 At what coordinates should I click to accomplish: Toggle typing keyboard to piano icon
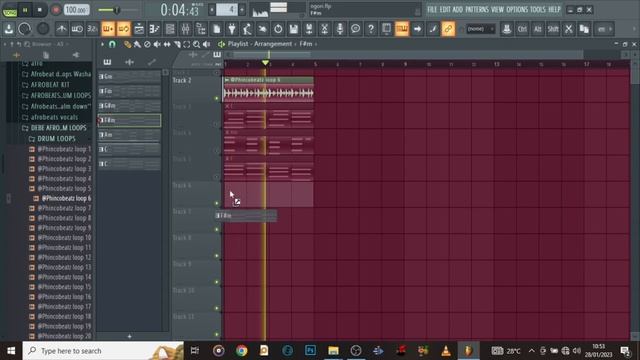click(x=402, y=29)
